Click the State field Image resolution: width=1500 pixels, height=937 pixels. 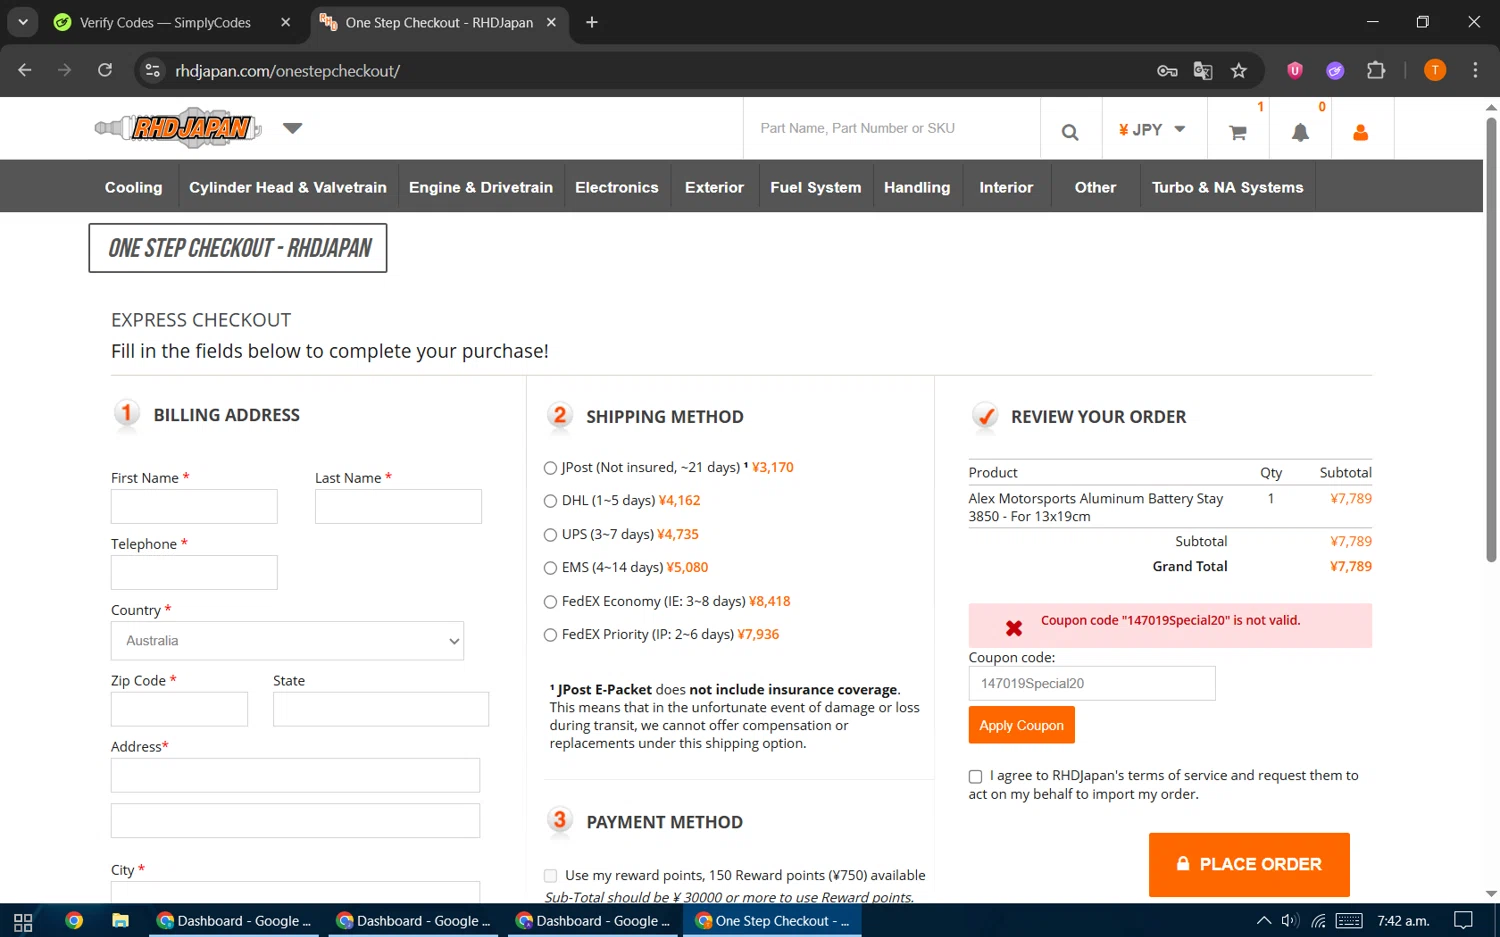[381, 709]
